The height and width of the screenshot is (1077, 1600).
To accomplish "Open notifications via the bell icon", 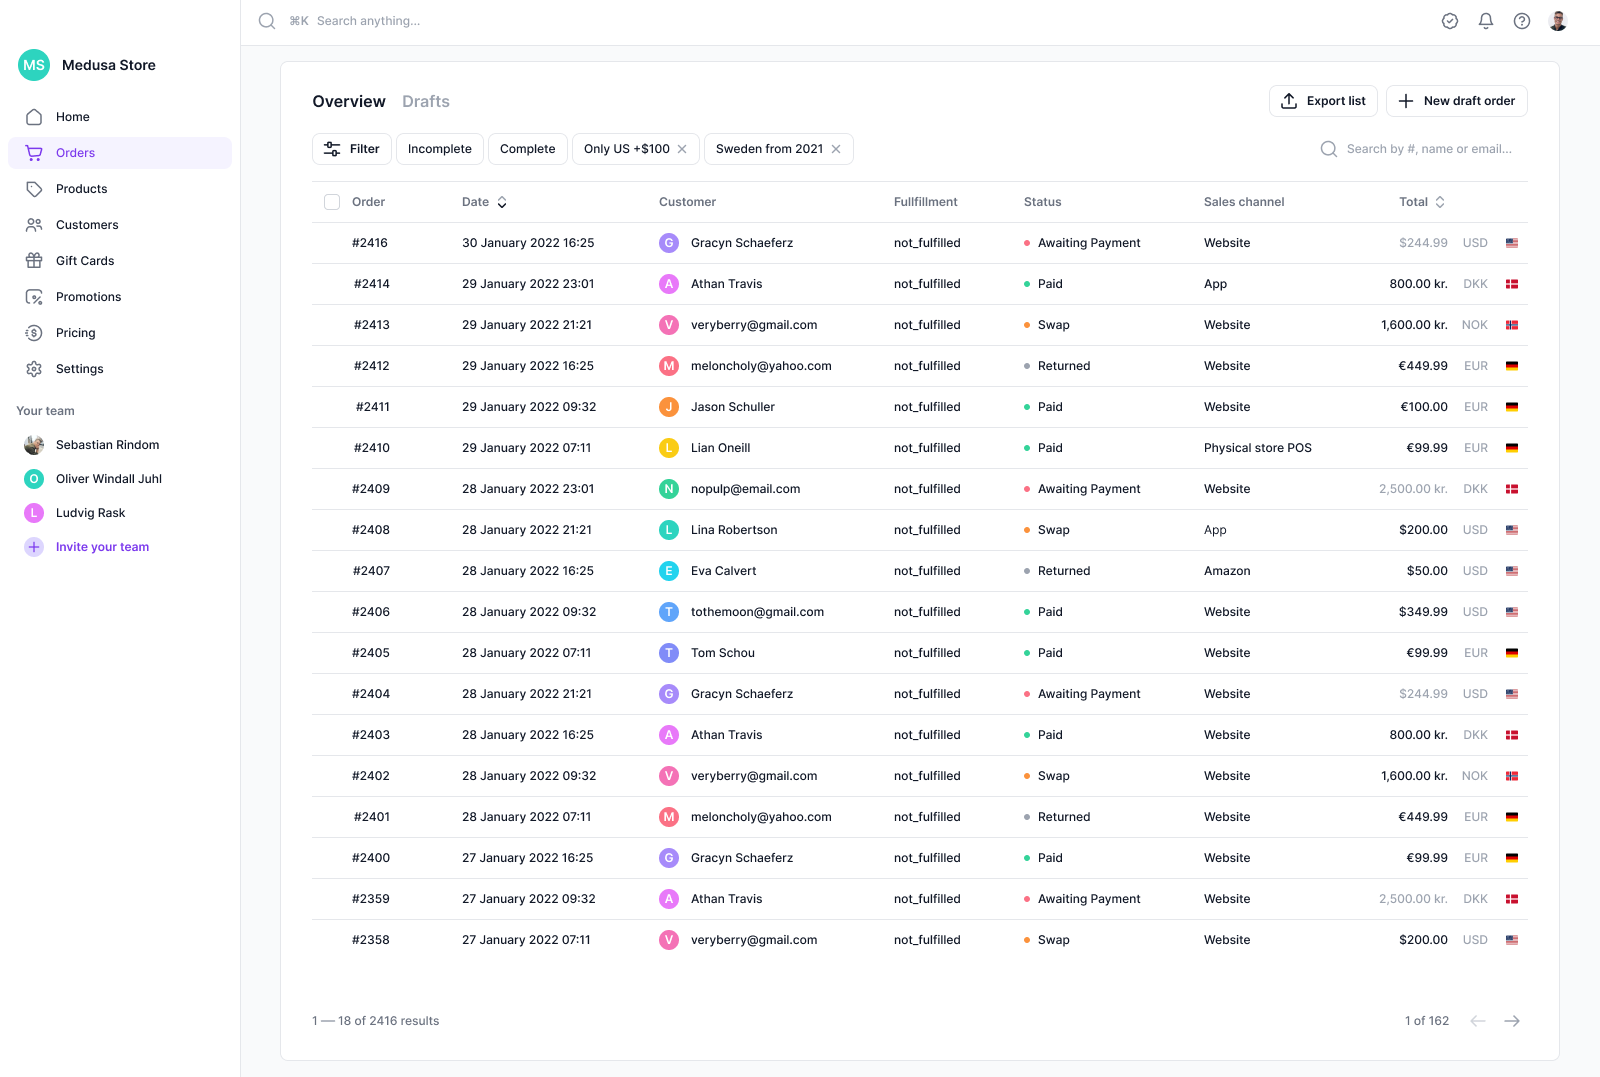I will tap(1486, 20).
